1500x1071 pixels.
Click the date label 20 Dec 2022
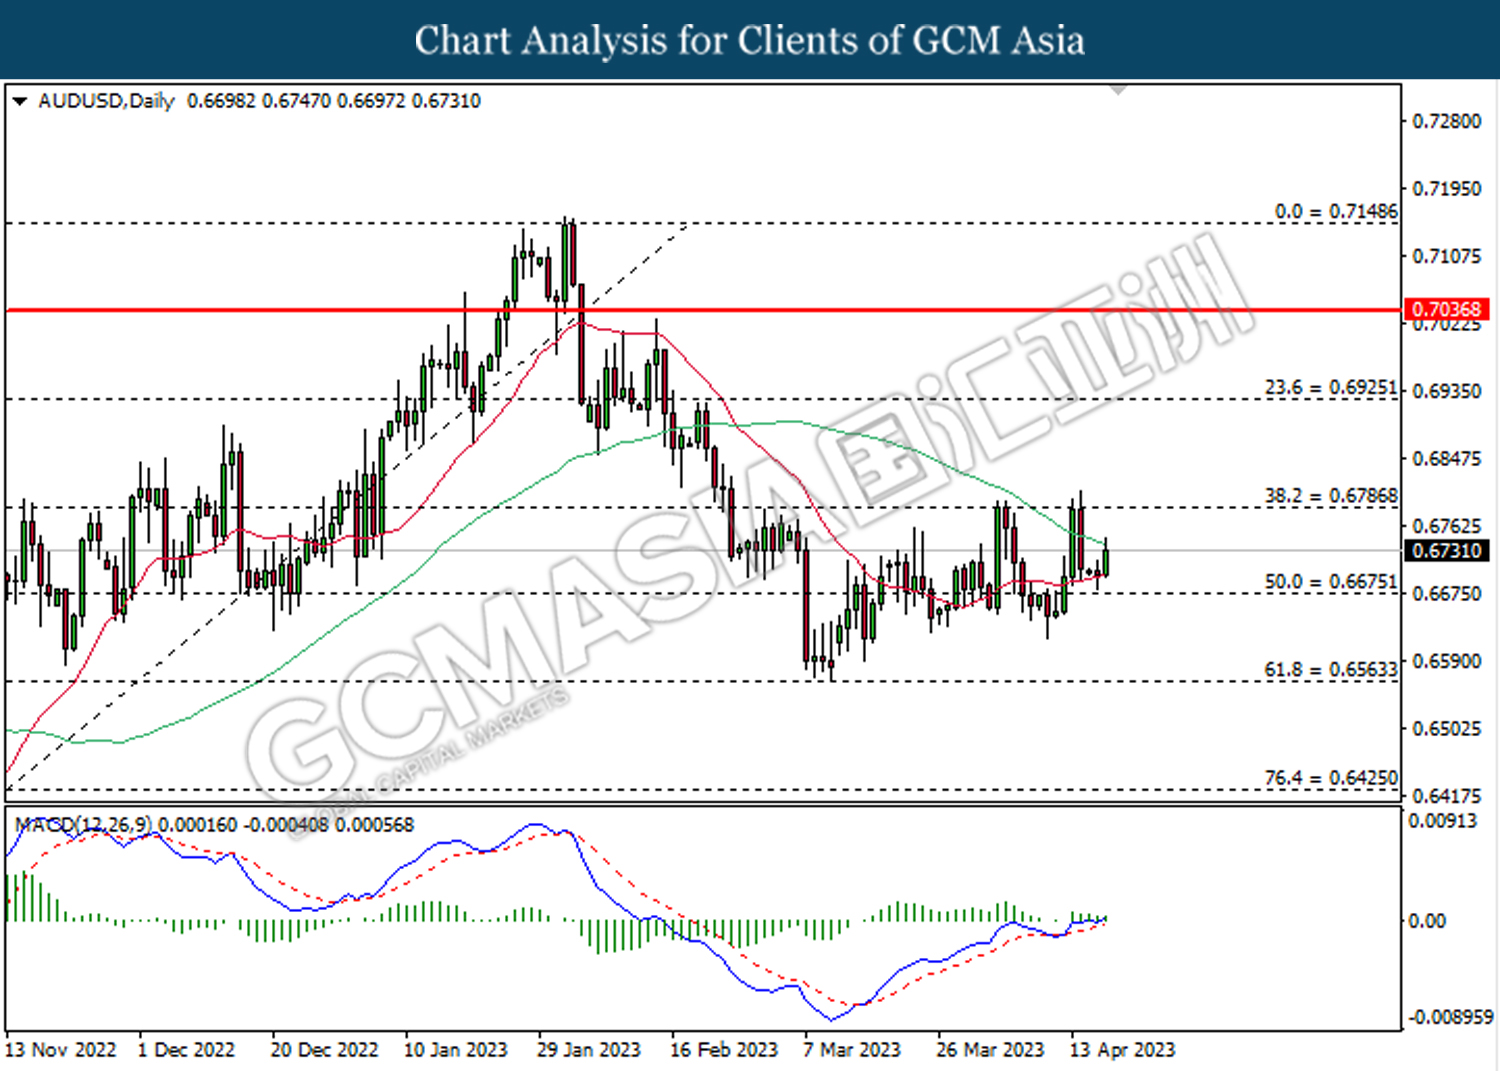click(324, 1050)
